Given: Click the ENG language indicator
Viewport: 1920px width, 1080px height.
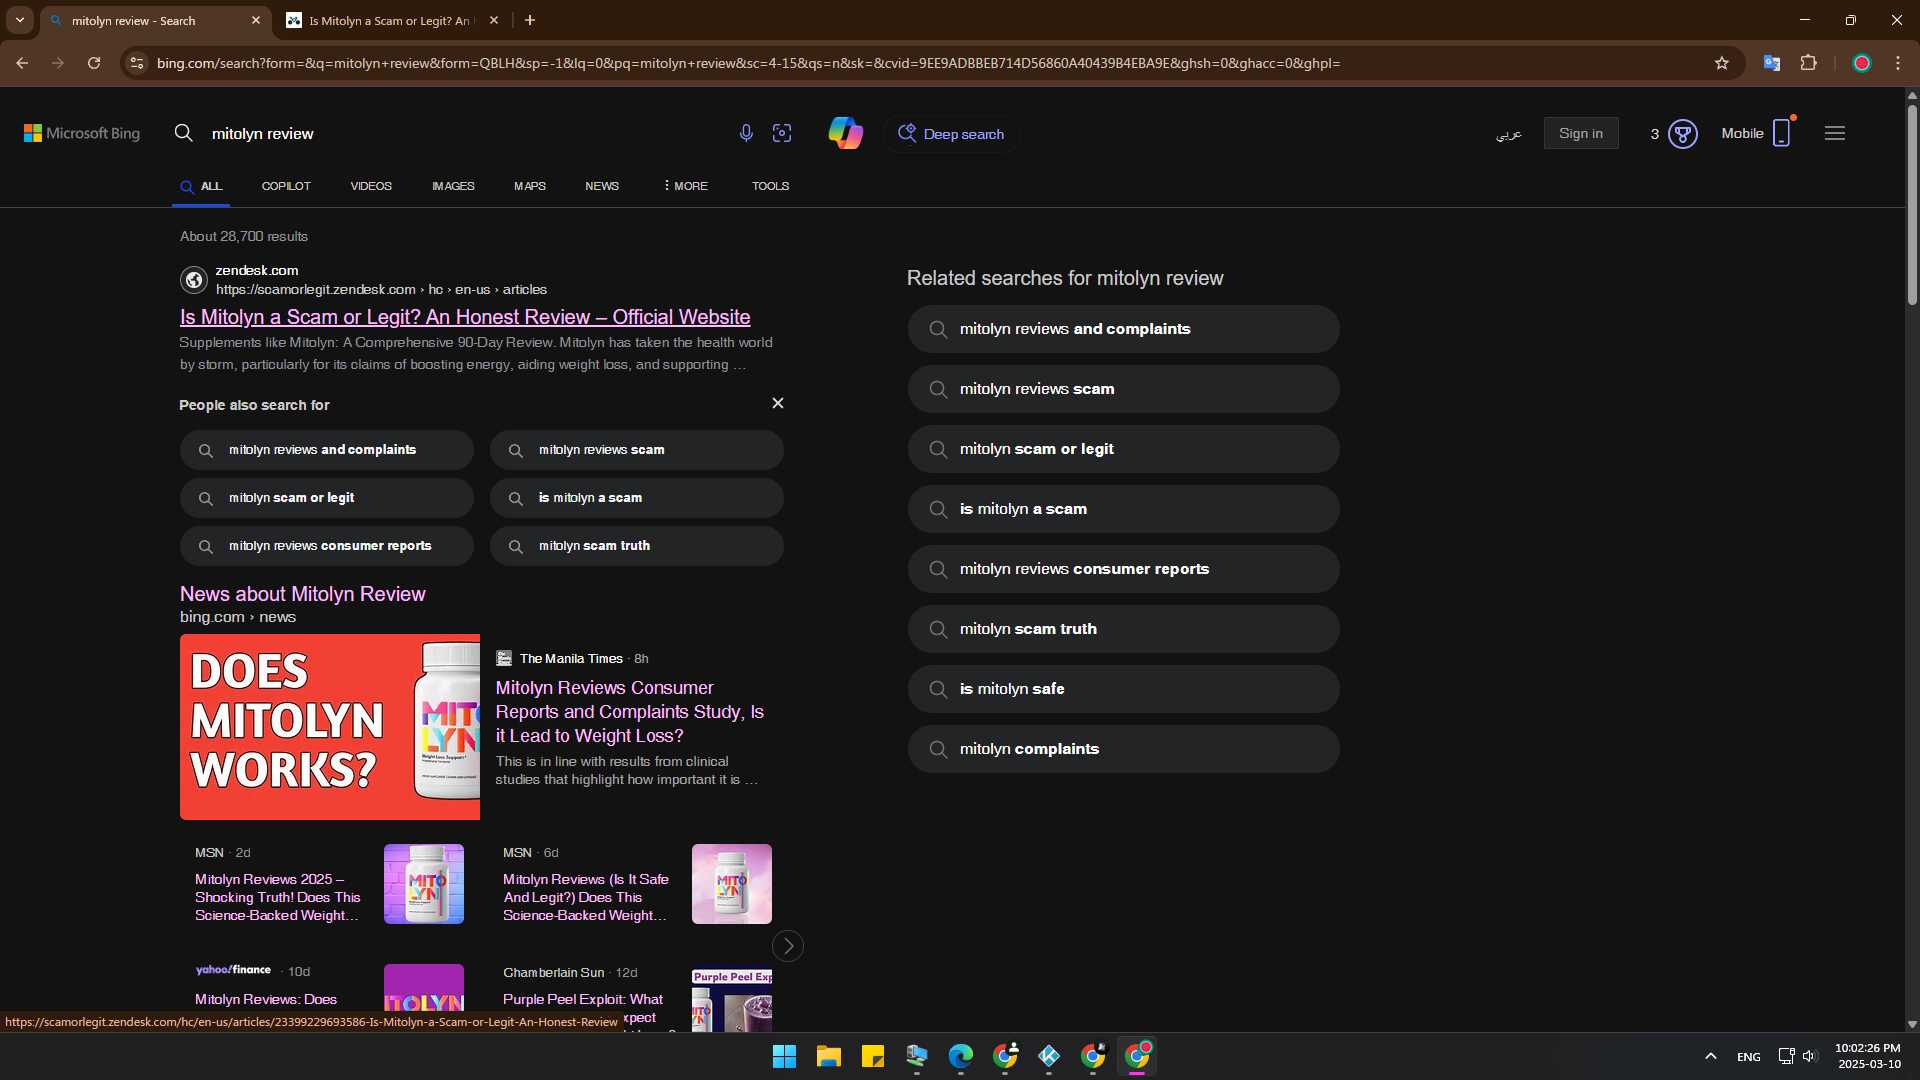Looking at the screenshot, I should [x=1749, y=1057].
